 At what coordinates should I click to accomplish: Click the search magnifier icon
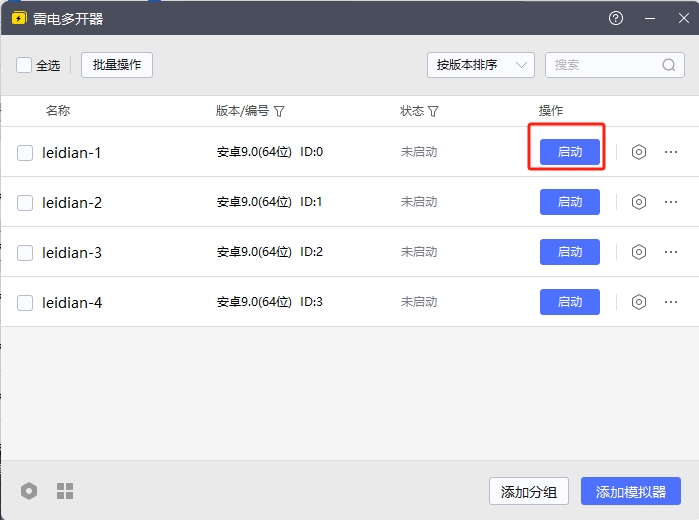tap(668, 65)
